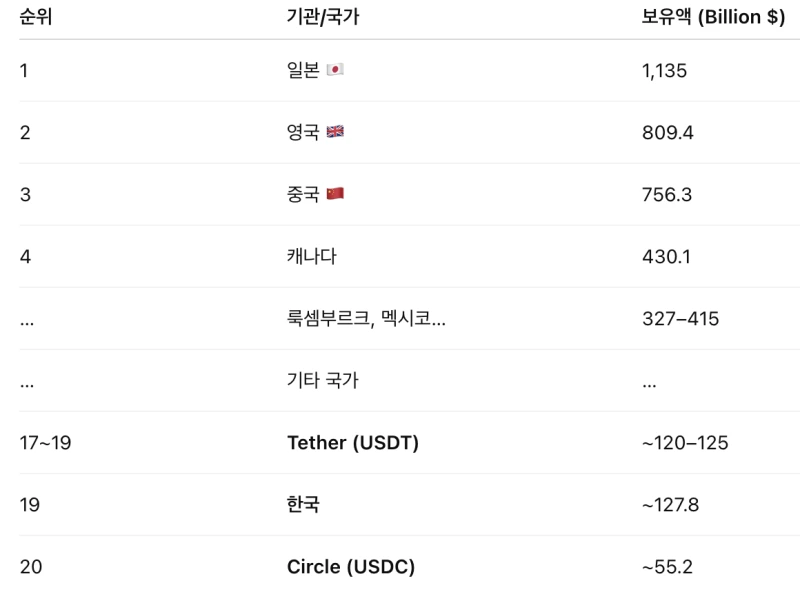
Task: Select the 1,135 value for Japan
Action: 664,70
